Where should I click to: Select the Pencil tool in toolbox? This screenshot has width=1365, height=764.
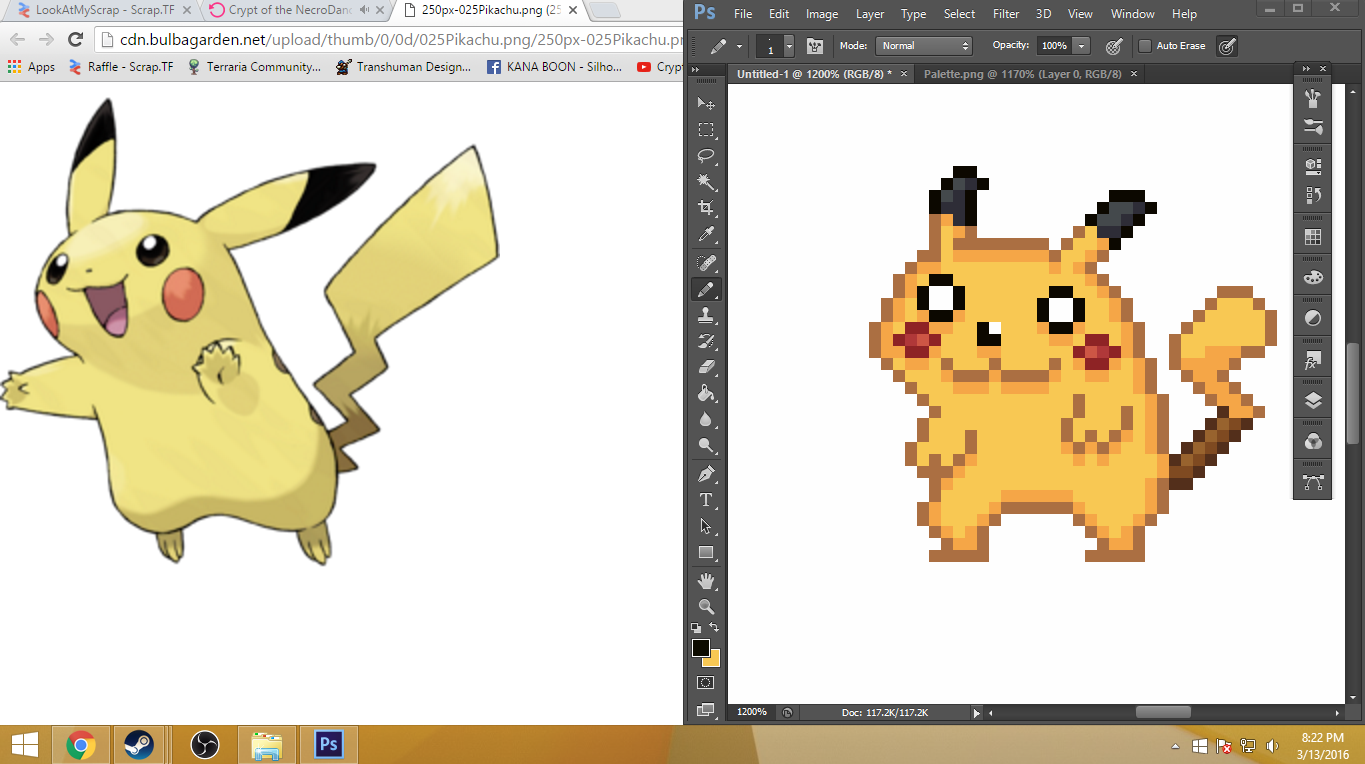tap(706, 289)
